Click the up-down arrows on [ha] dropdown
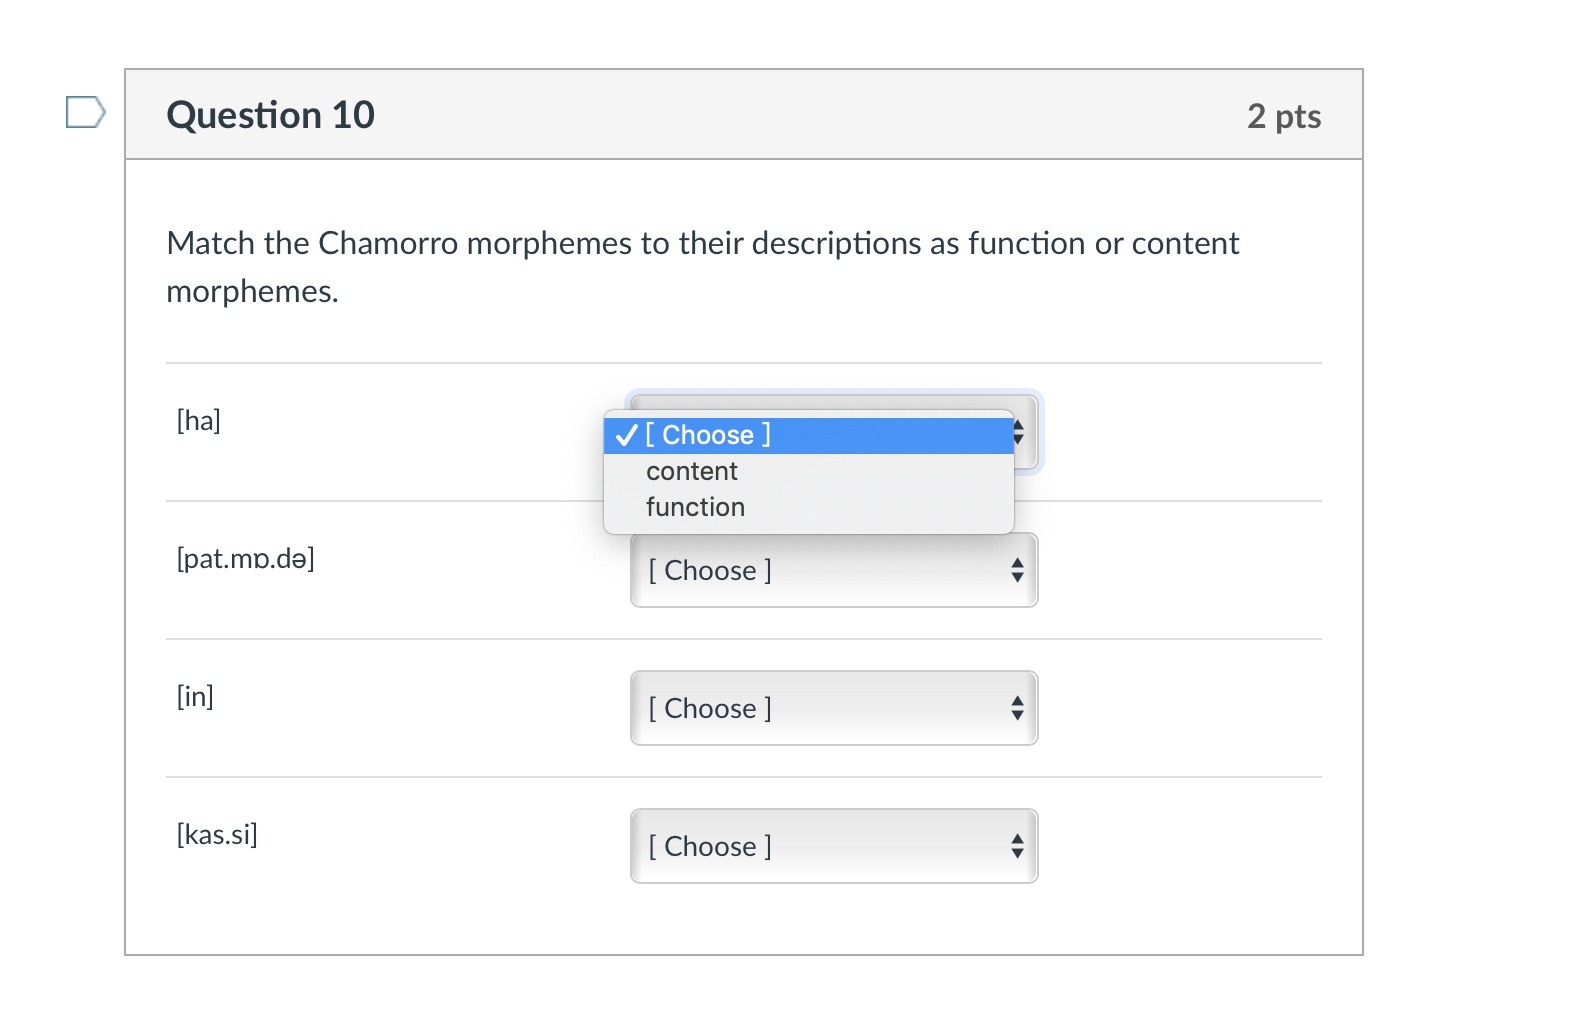Image resolution: width=1592 pixels, height=1022 pixels. 1019,432
